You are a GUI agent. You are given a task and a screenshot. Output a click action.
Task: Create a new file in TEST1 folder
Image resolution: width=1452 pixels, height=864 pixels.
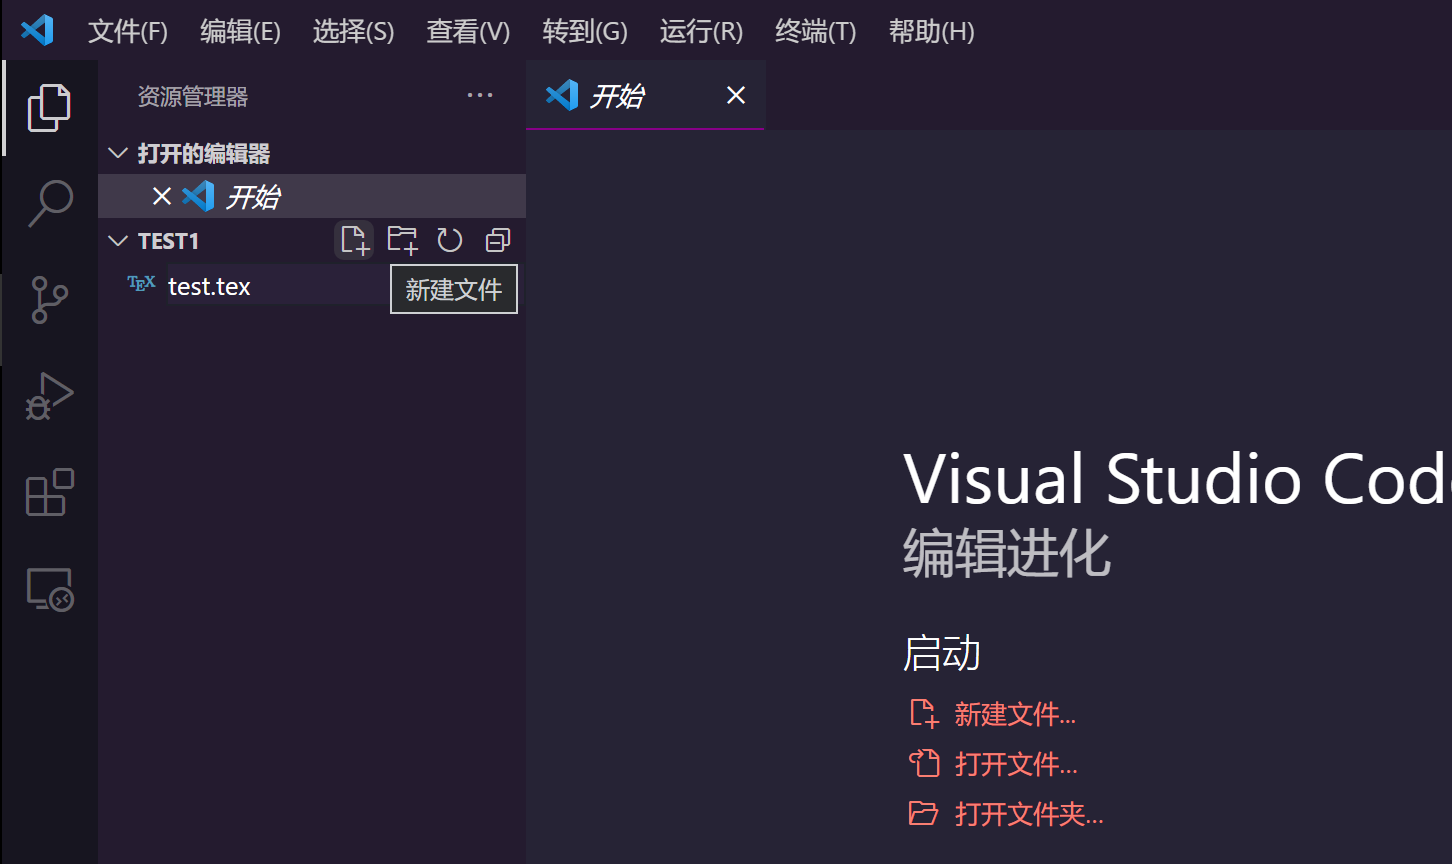tap(353, 240)
